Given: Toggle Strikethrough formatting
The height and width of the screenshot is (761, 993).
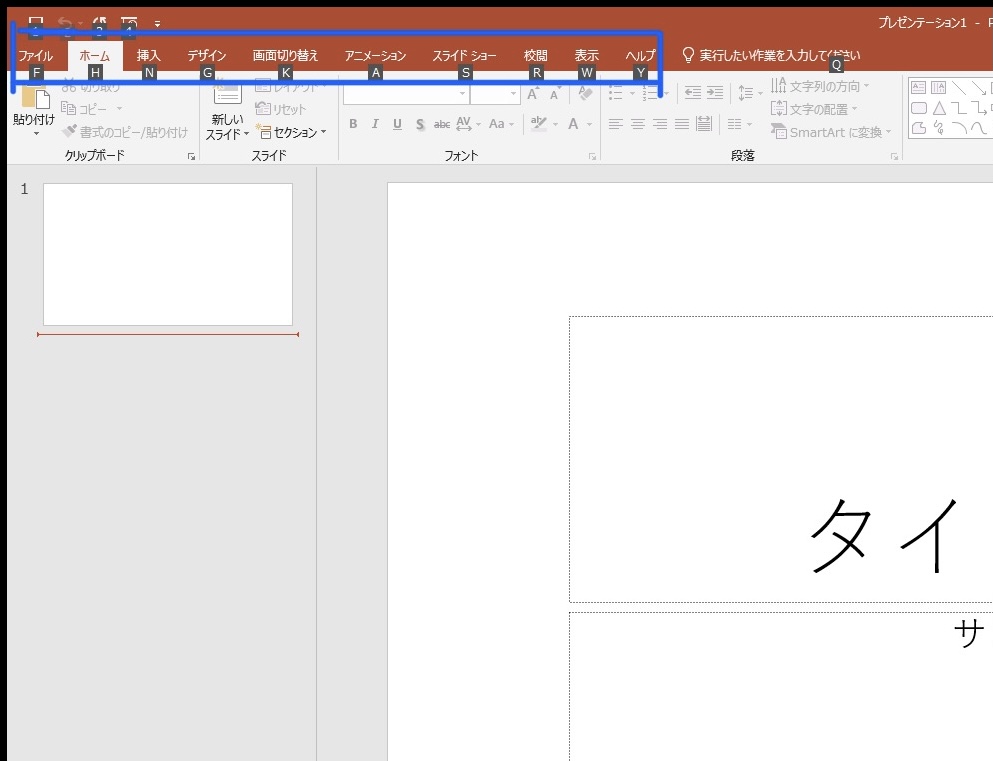Looking at the screenshot, I should [442, 124].
